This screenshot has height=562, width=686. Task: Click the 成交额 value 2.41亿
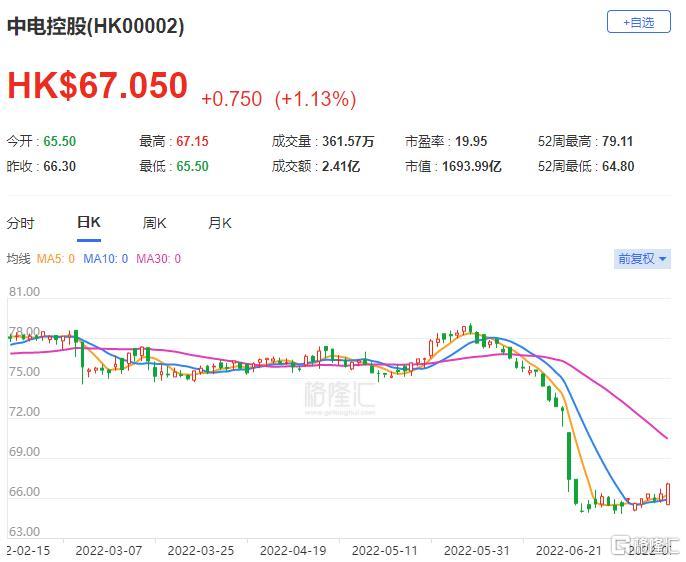(x=341, y=166)
